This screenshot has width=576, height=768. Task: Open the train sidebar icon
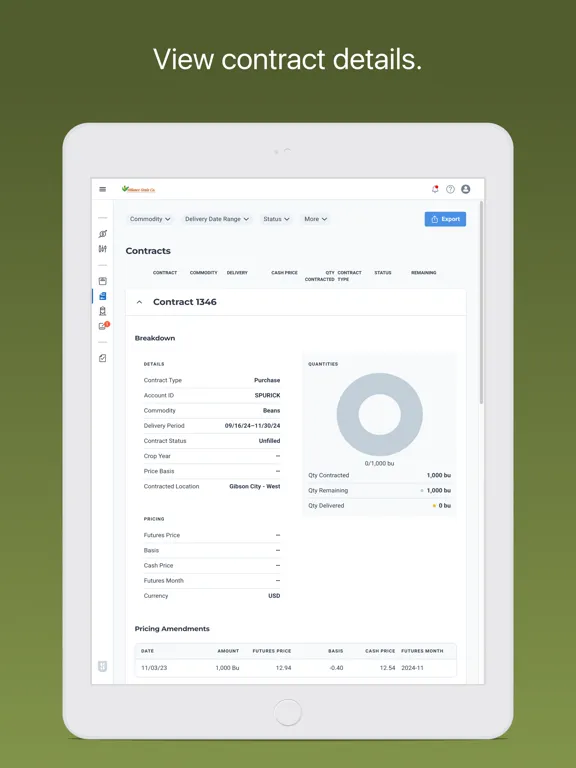point(102,311)
